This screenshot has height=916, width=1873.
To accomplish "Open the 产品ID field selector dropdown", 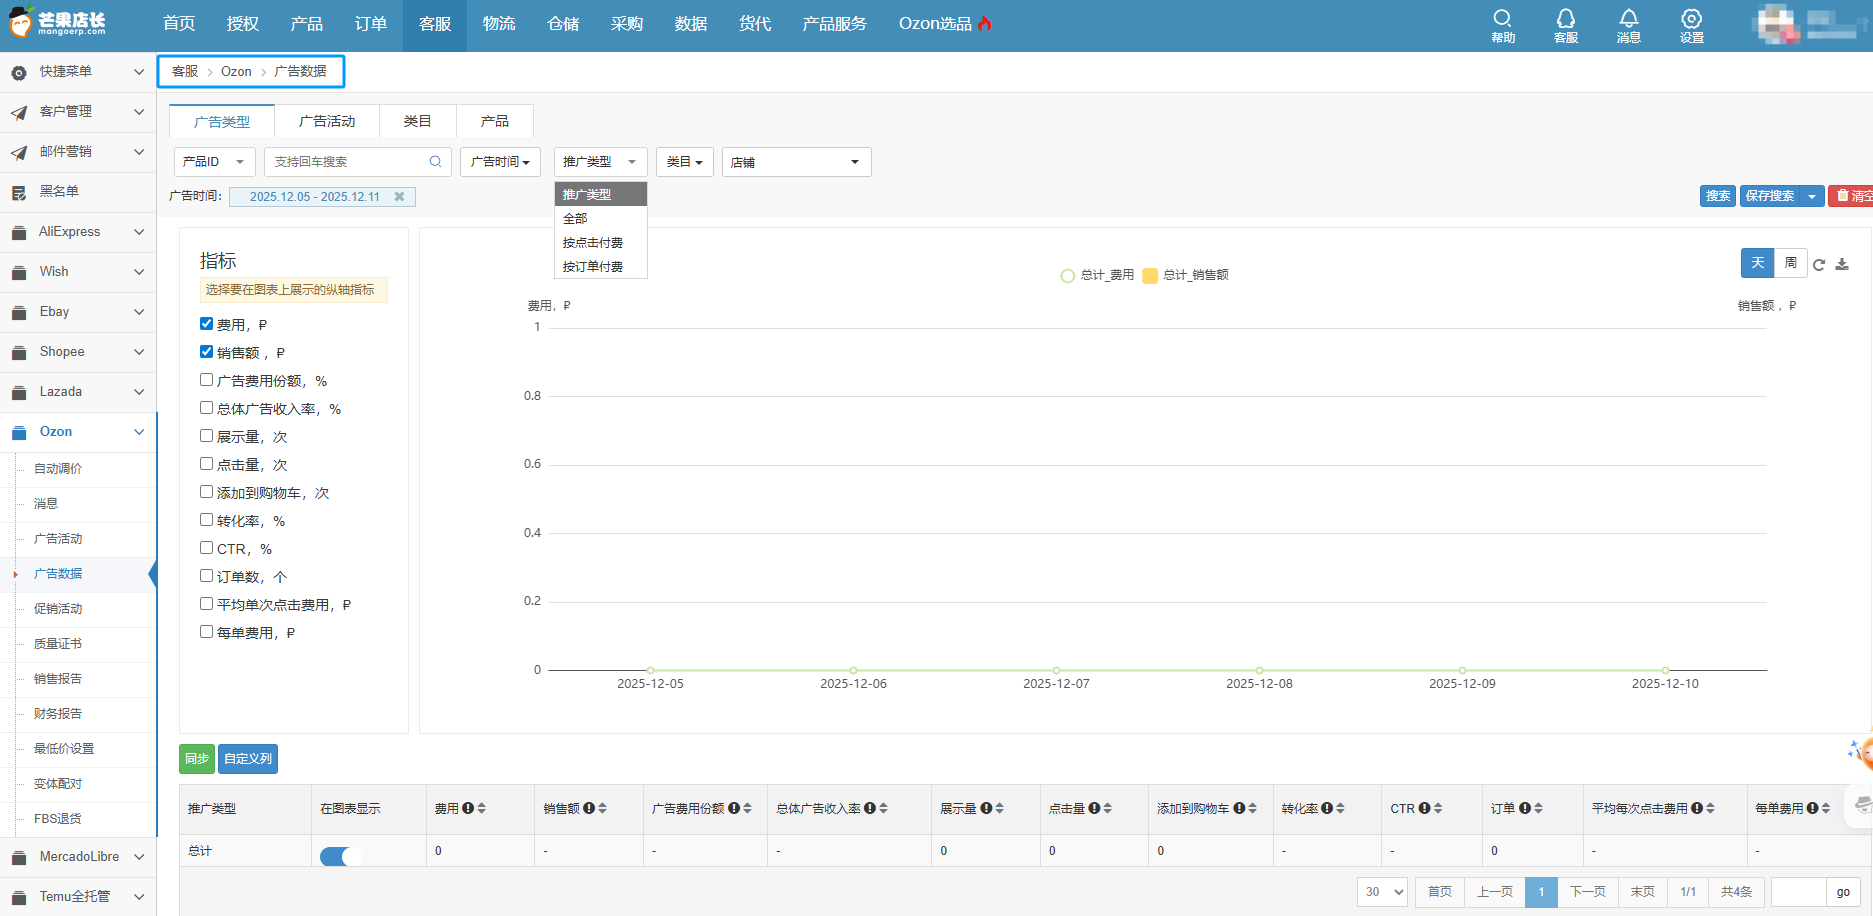I will (x=214, y=162).
